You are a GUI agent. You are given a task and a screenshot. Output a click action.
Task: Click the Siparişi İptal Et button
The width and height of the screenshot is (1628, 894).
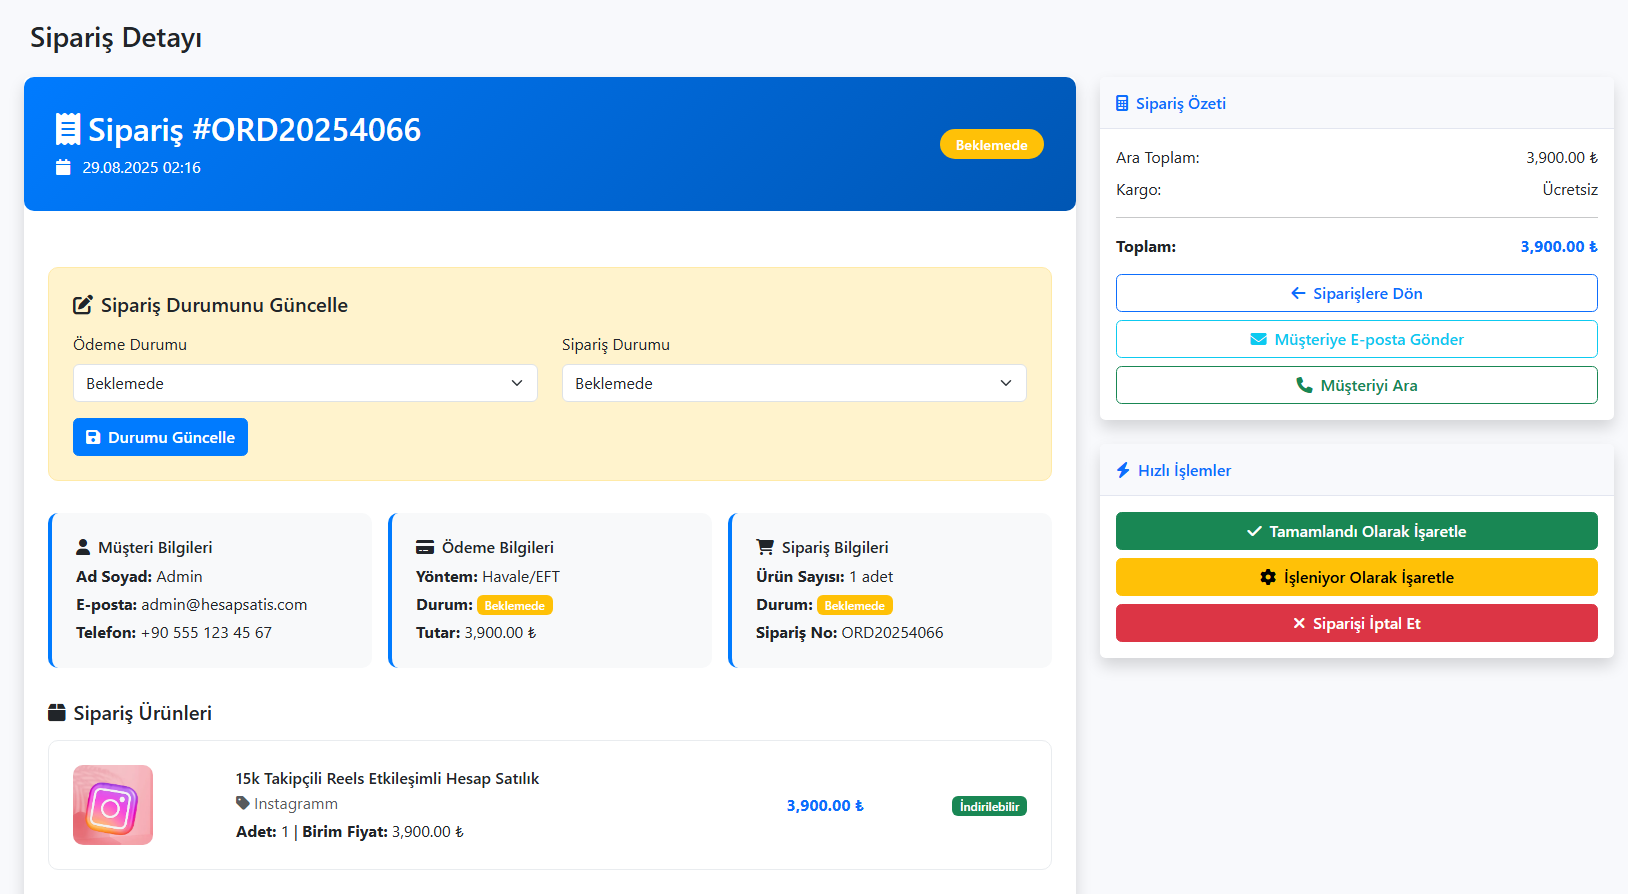(1356, 623)
